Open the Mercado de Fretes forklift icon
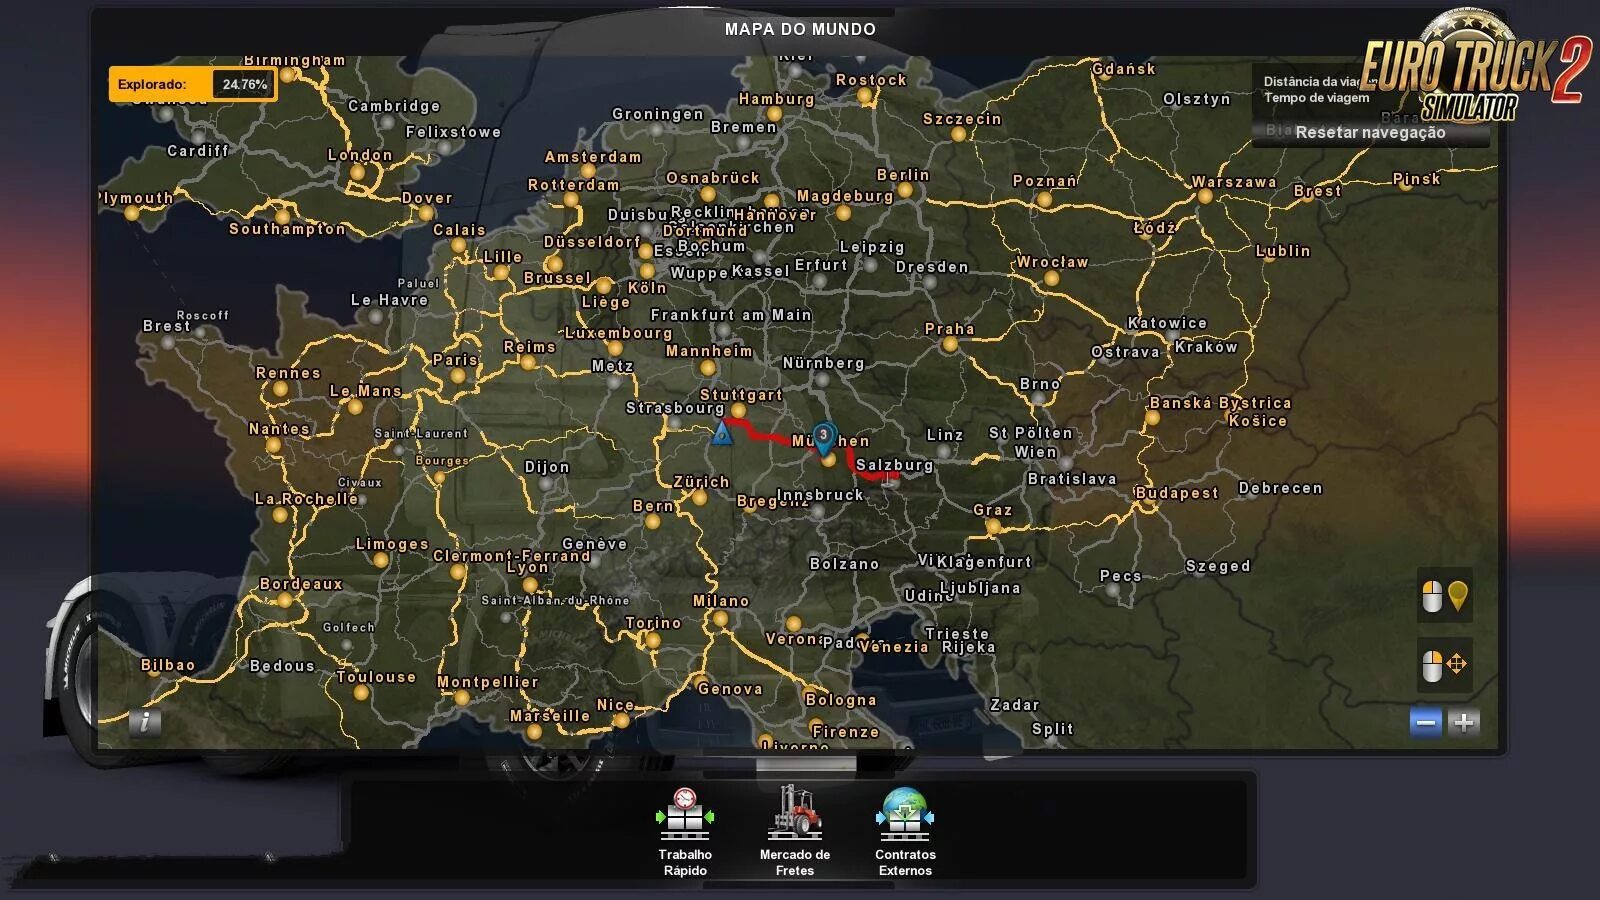The image size is (1600, 900). [x=795, y=812]
